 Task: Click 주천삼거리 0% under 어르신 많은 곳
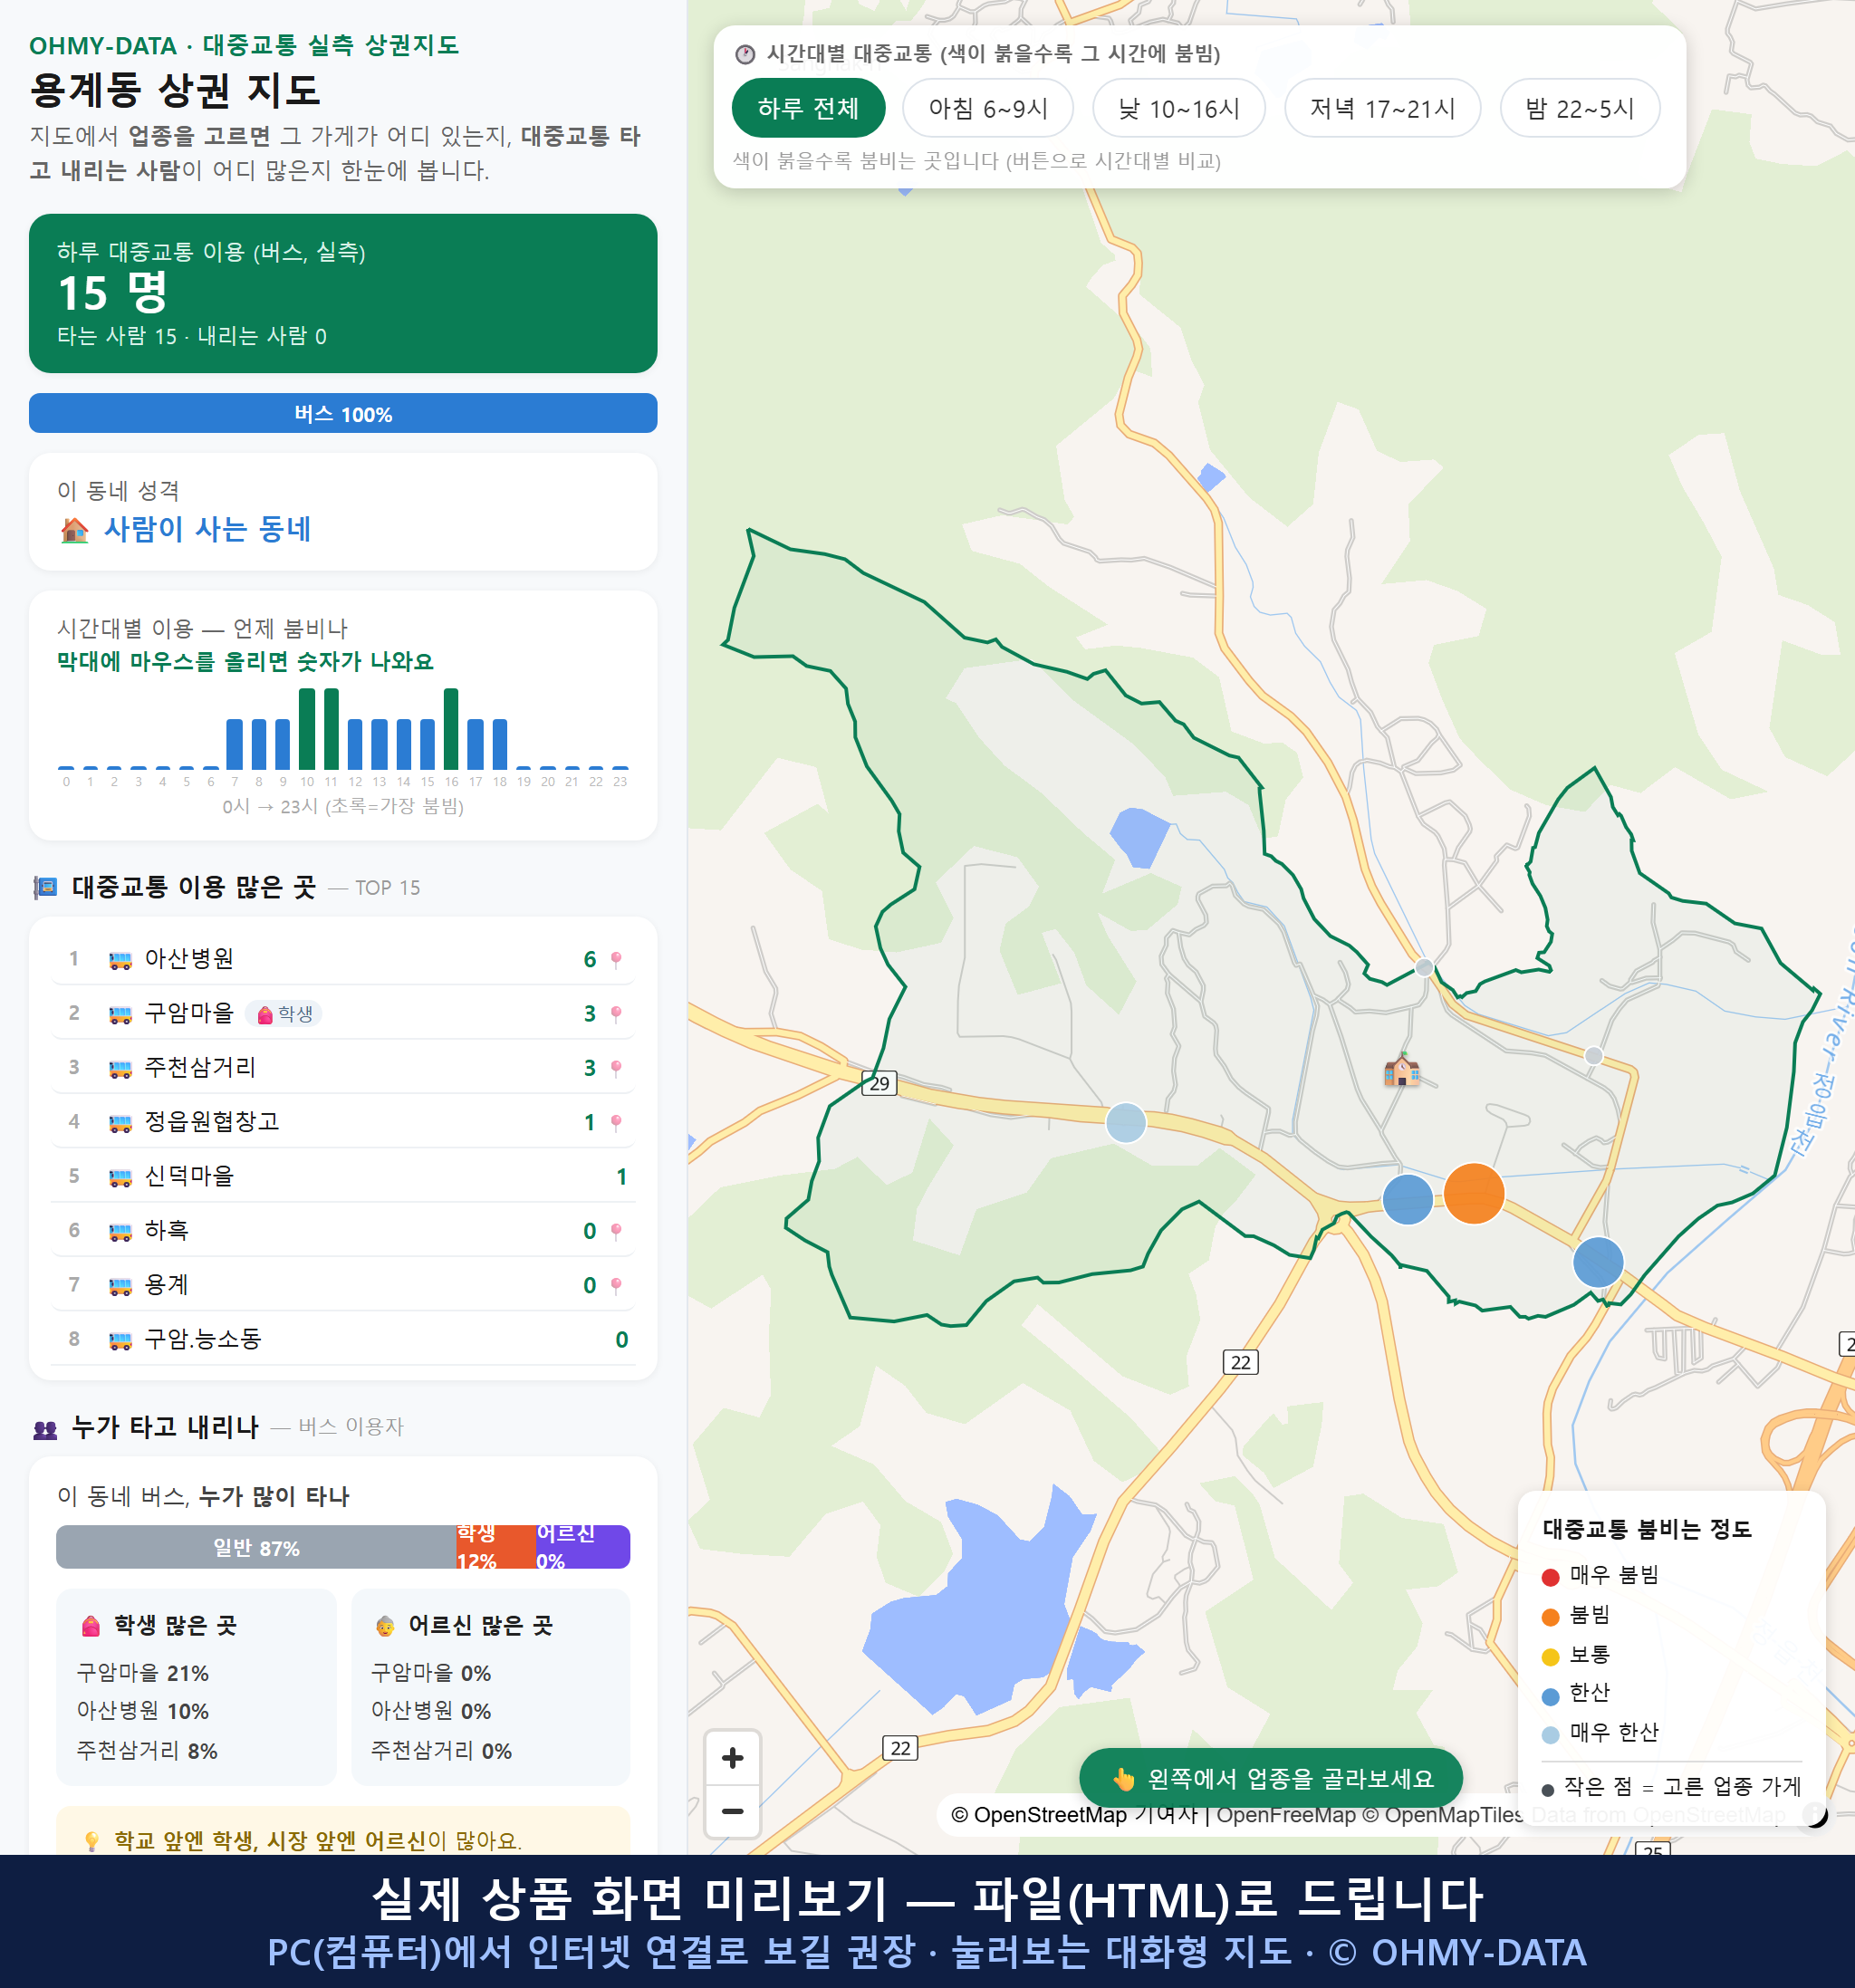click(x=441, y=1751)
